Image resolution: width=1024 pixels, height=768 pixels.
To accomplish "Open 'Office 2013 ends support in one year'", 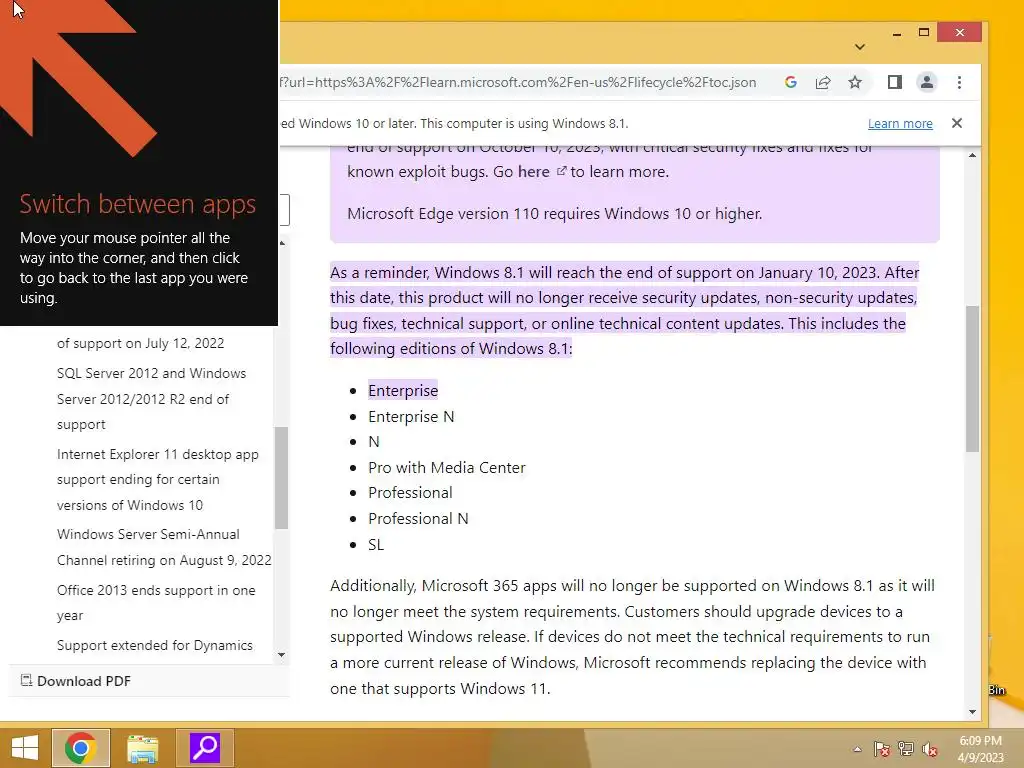I will 156,603.
